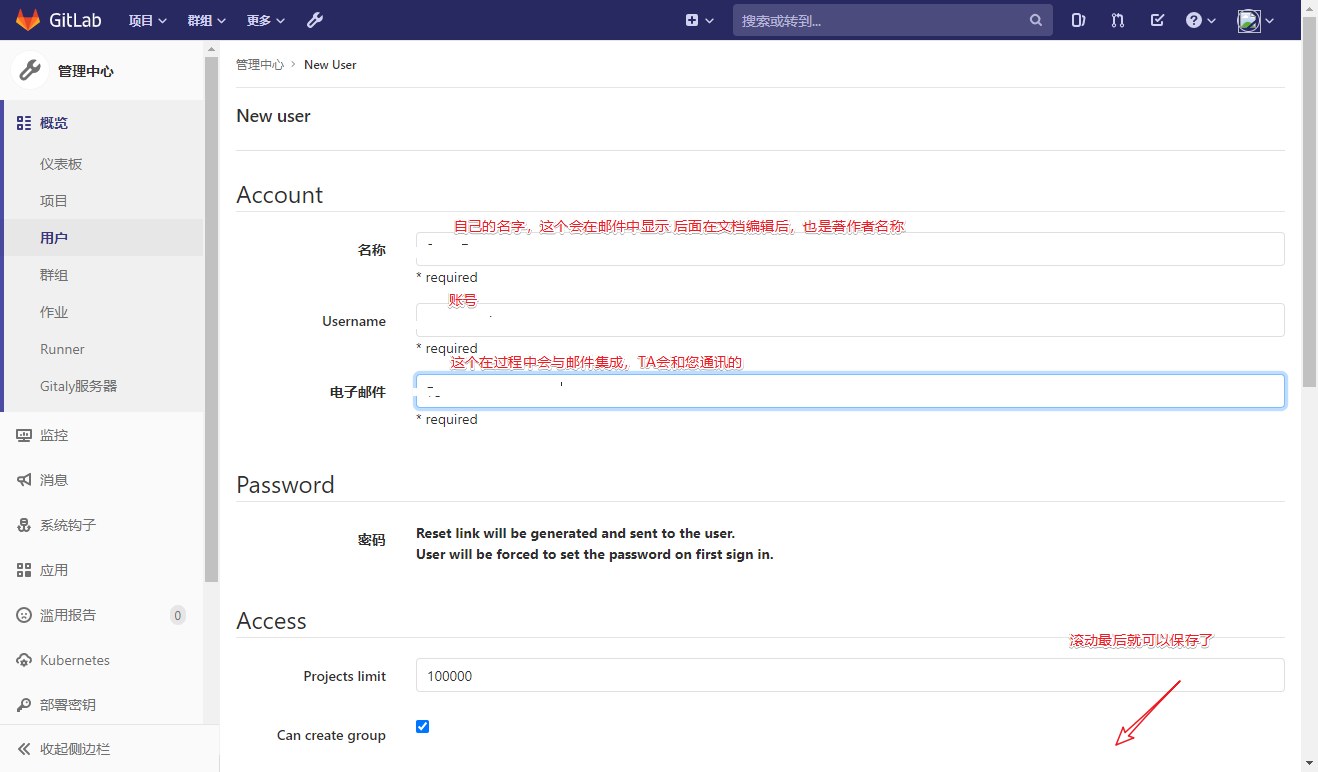Click 管理中心 breadcrumb link
This screenshot has width=1318, height=772.
point(260,64)
